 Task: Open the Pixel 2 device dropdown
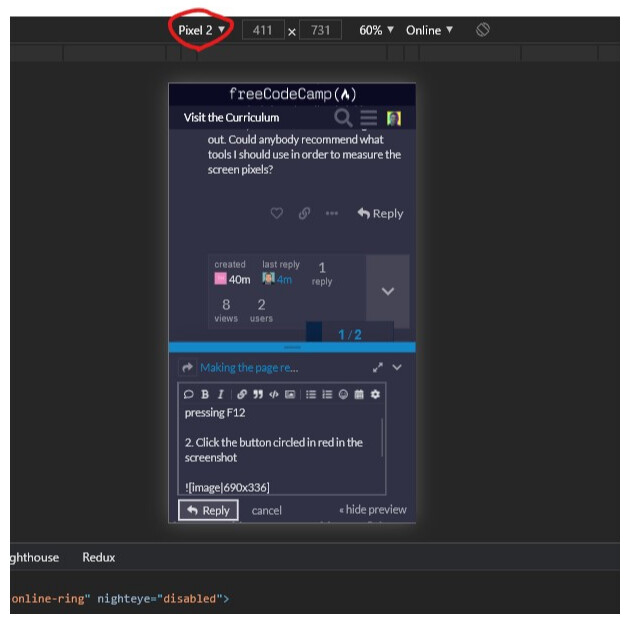[201, 30]
